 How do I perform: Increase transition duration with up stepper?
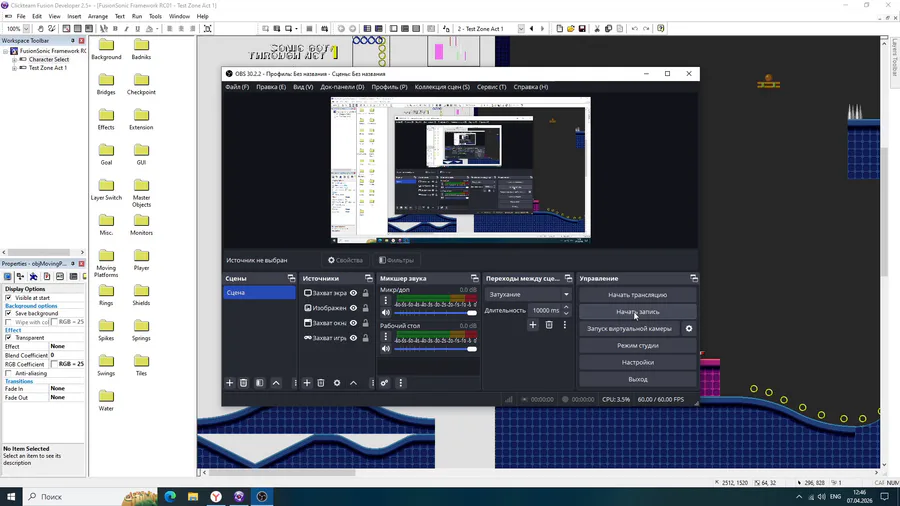(x=566, y=308)
